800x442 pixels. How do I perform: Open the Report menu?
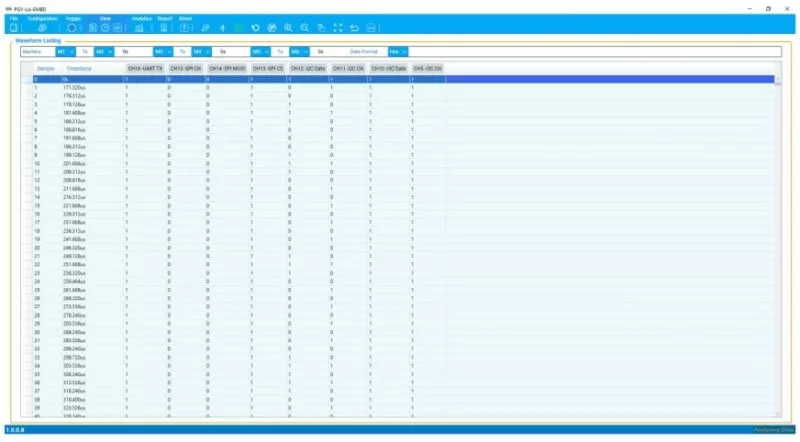click(x=165, y=18)
